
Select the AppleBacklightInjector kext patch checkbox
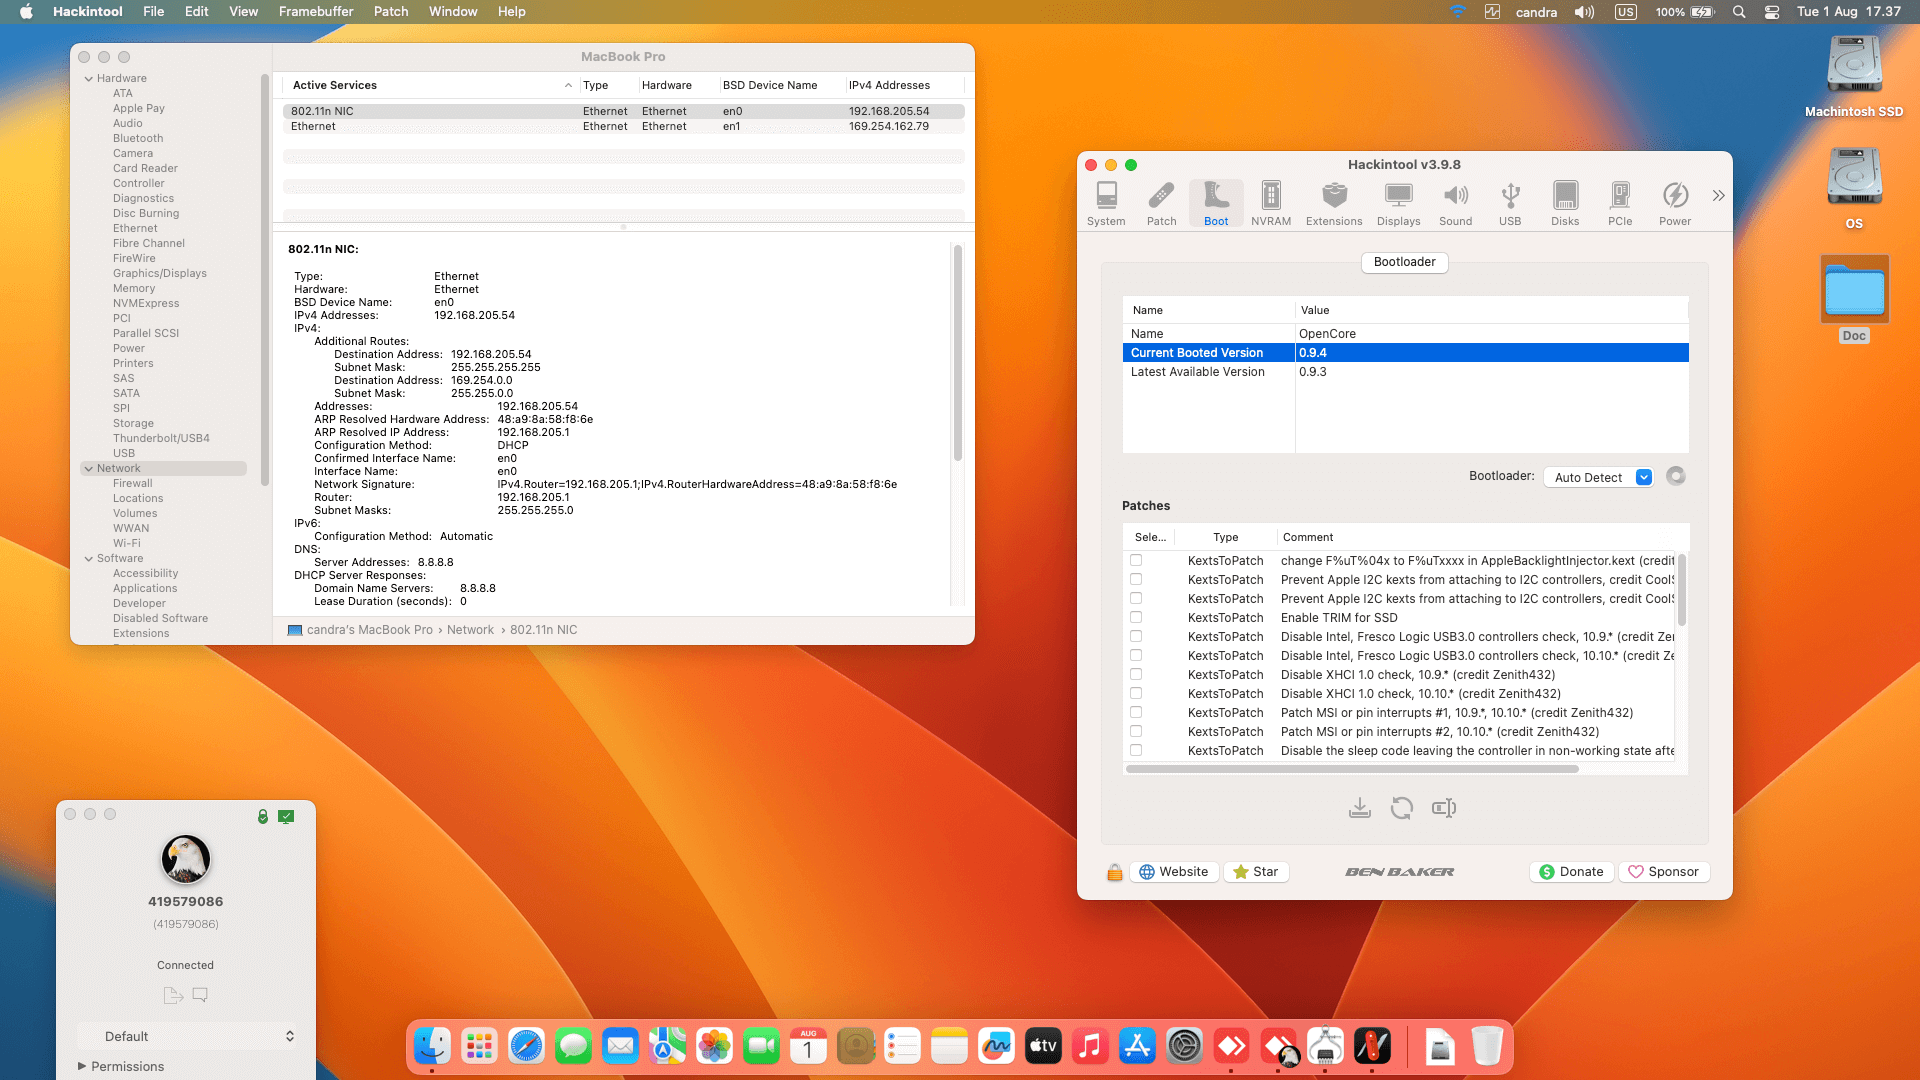pos(1135,560)
